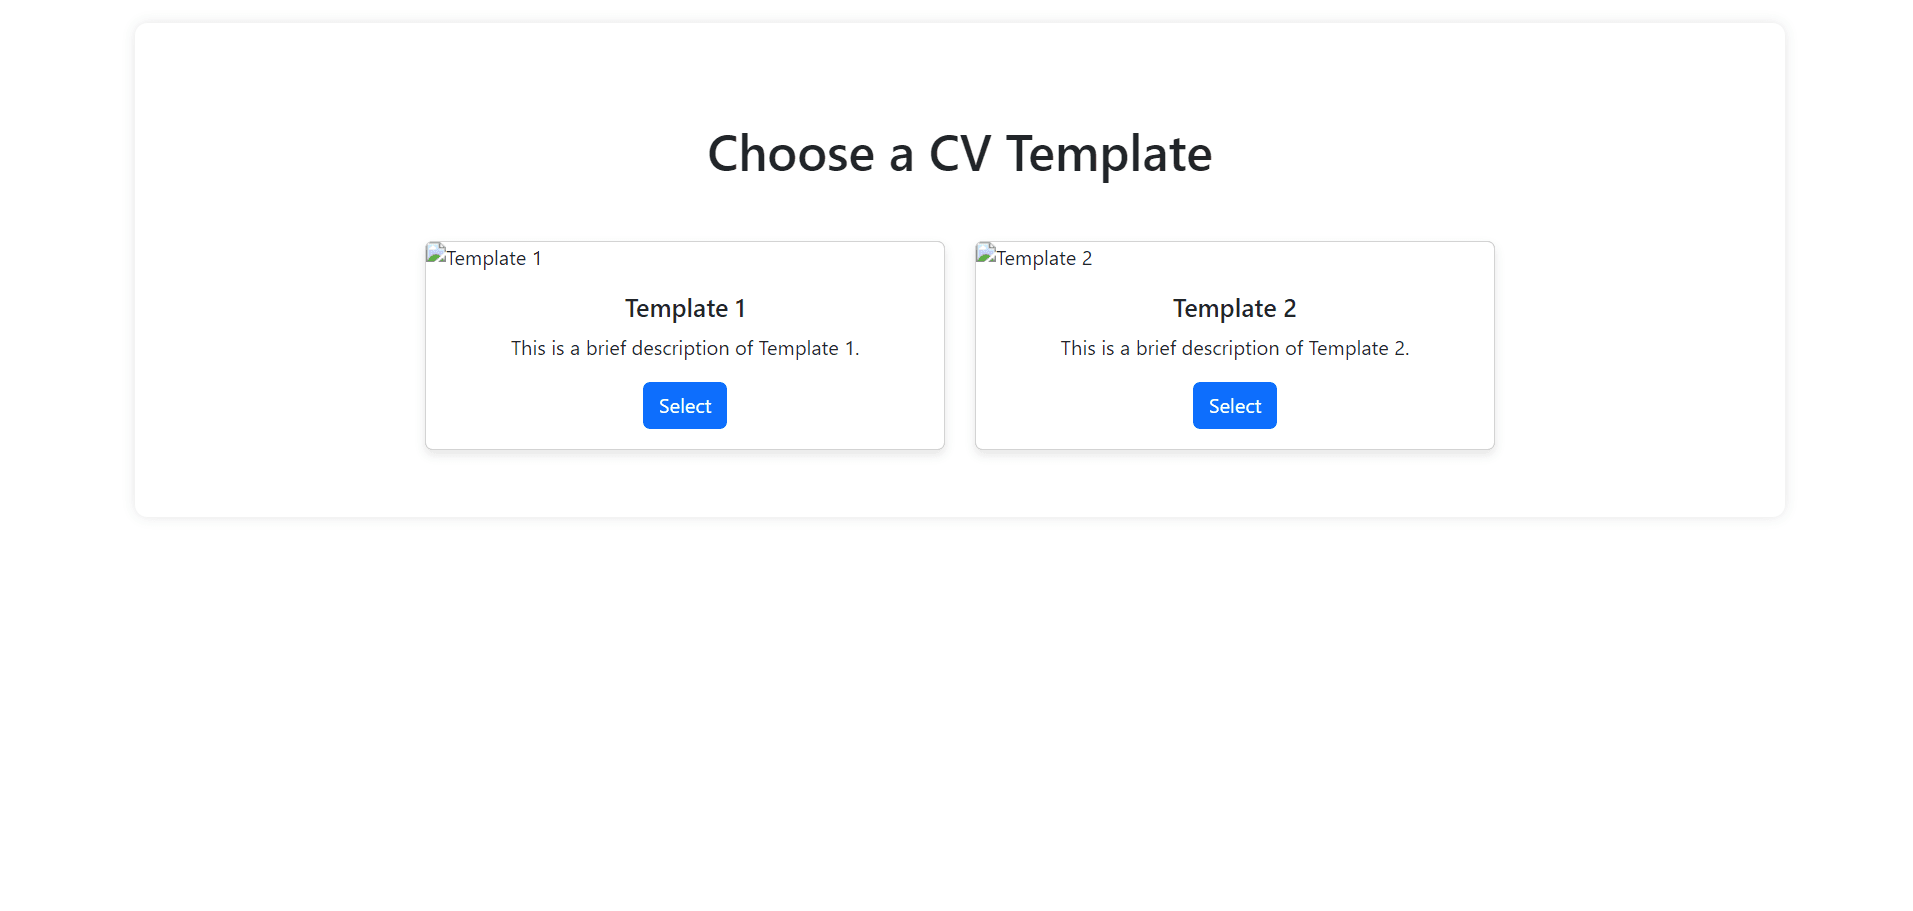1913x911 pixels.
Task: Click the Choose a CV Template title
Action: point(959,153)
